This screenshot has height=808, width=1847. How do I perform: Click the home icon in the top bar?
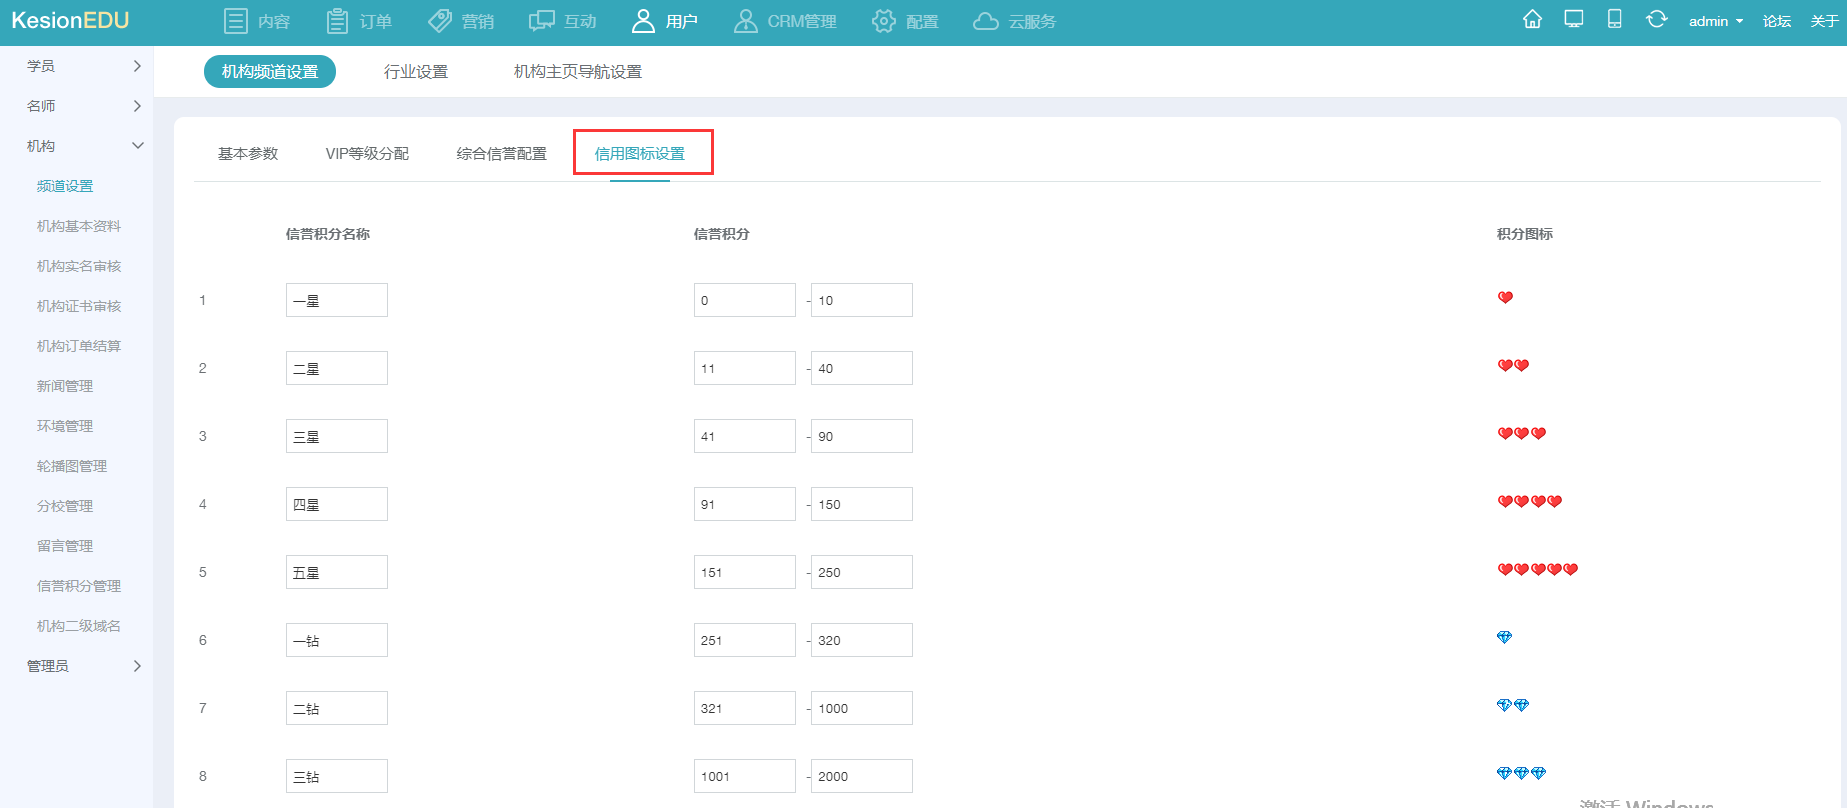coord(1532,20)
